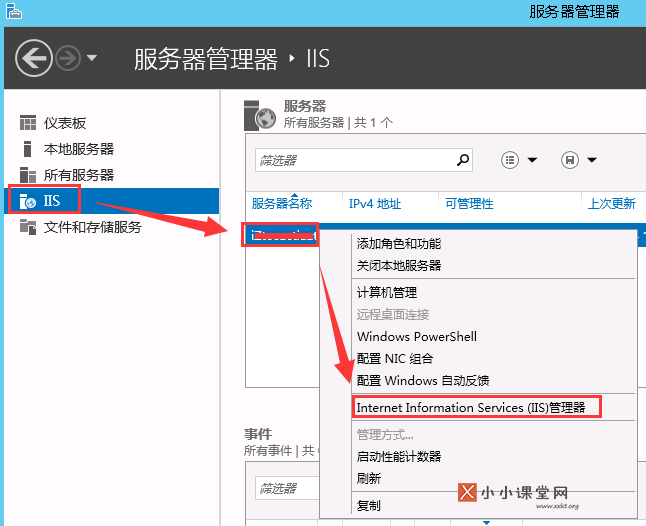The image size is (646, 526).
Task: Click the 所有服务器 servers icon
Action: 28,175
